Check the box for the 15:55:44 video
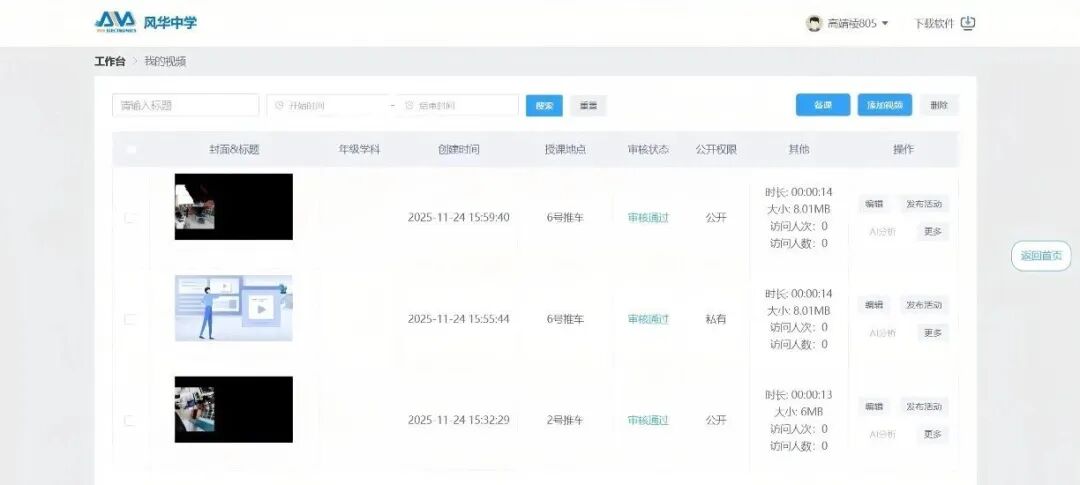This screenshot has width=1080, height=485. click(x=130, y=319)
